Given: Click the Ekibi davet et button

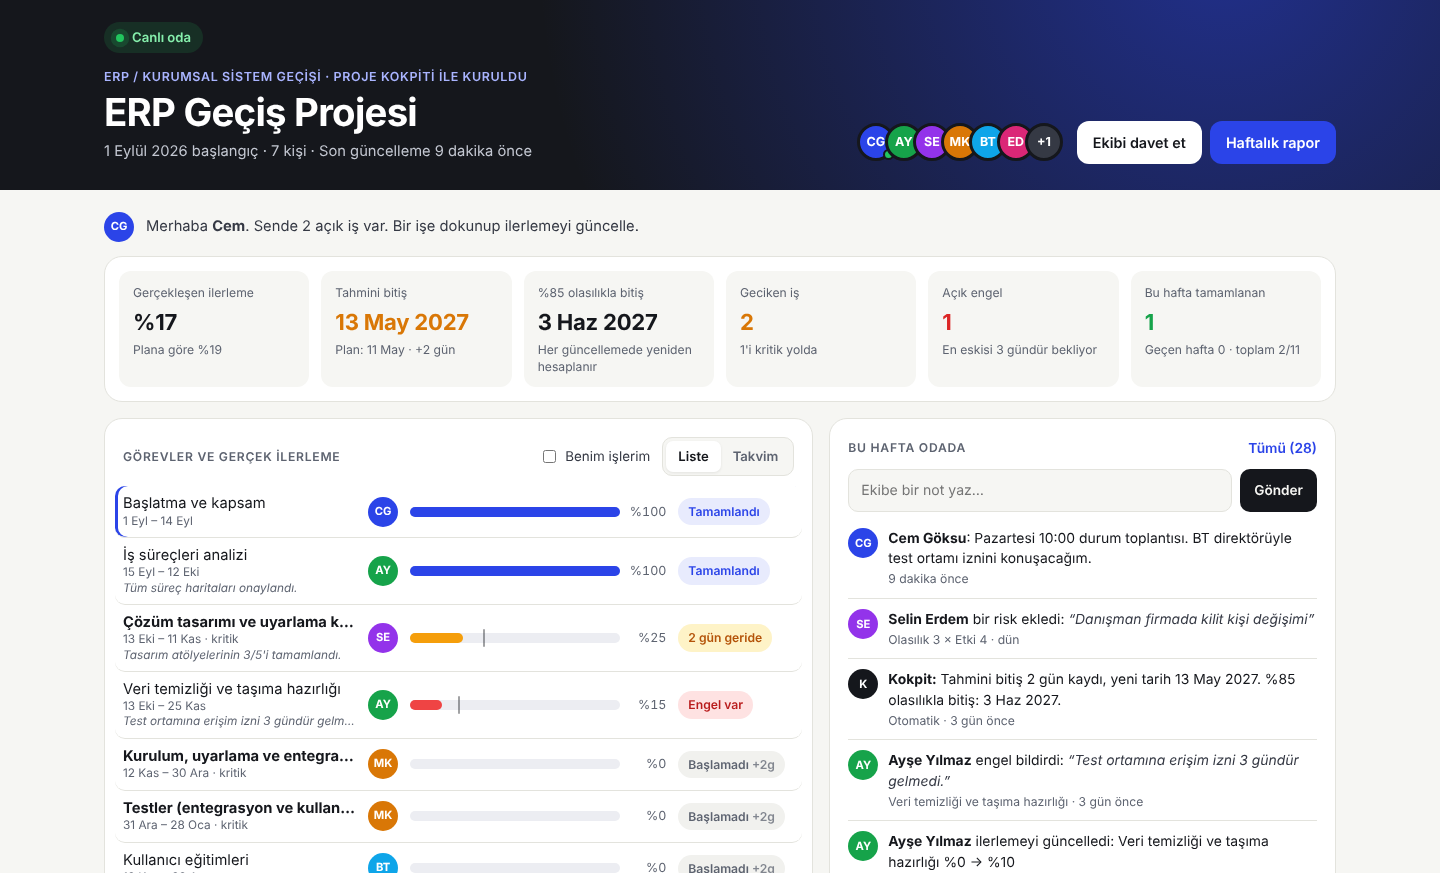Looking at the screenshot, I should point(1139,143).
